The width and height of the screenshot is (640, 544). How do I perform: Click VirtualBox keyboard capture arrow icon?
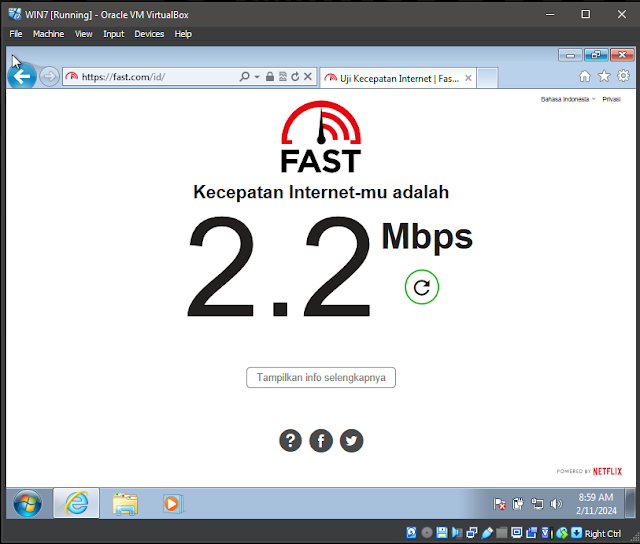[576, 533]
